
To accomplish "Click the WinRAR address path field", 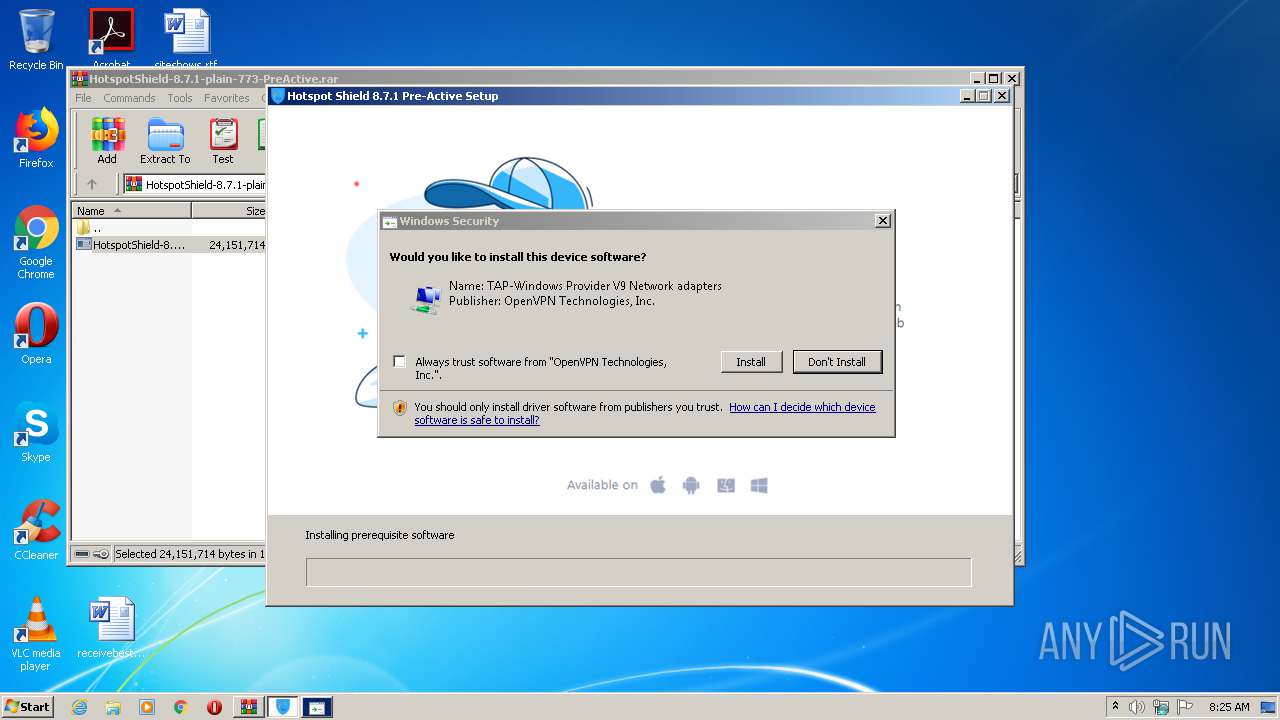I will (x=195, y=184).
